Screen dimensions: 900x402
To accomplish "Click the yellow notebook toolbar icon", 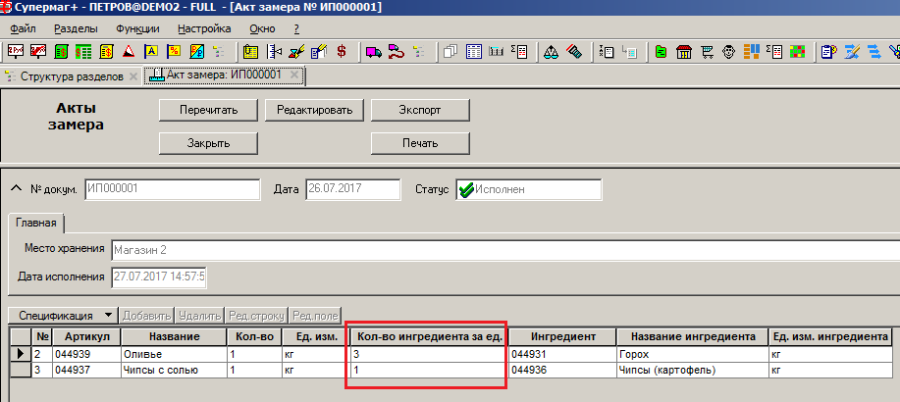I will (x=249, y=52).
